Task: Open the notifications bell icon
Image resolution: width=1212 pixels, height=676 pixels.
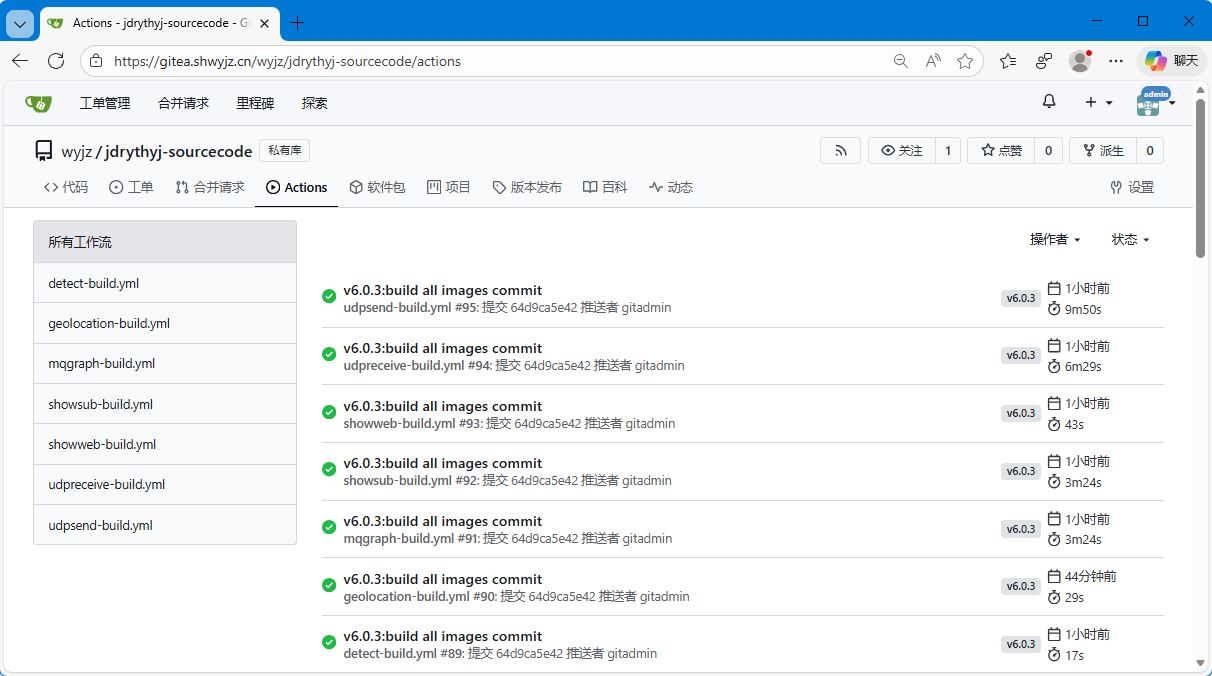Action: (x=1049, y=102)
